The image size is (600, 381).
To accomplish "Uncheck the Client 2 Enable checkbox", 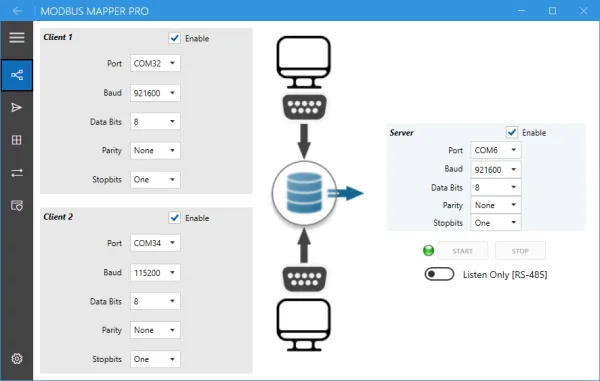I will 174,218.
